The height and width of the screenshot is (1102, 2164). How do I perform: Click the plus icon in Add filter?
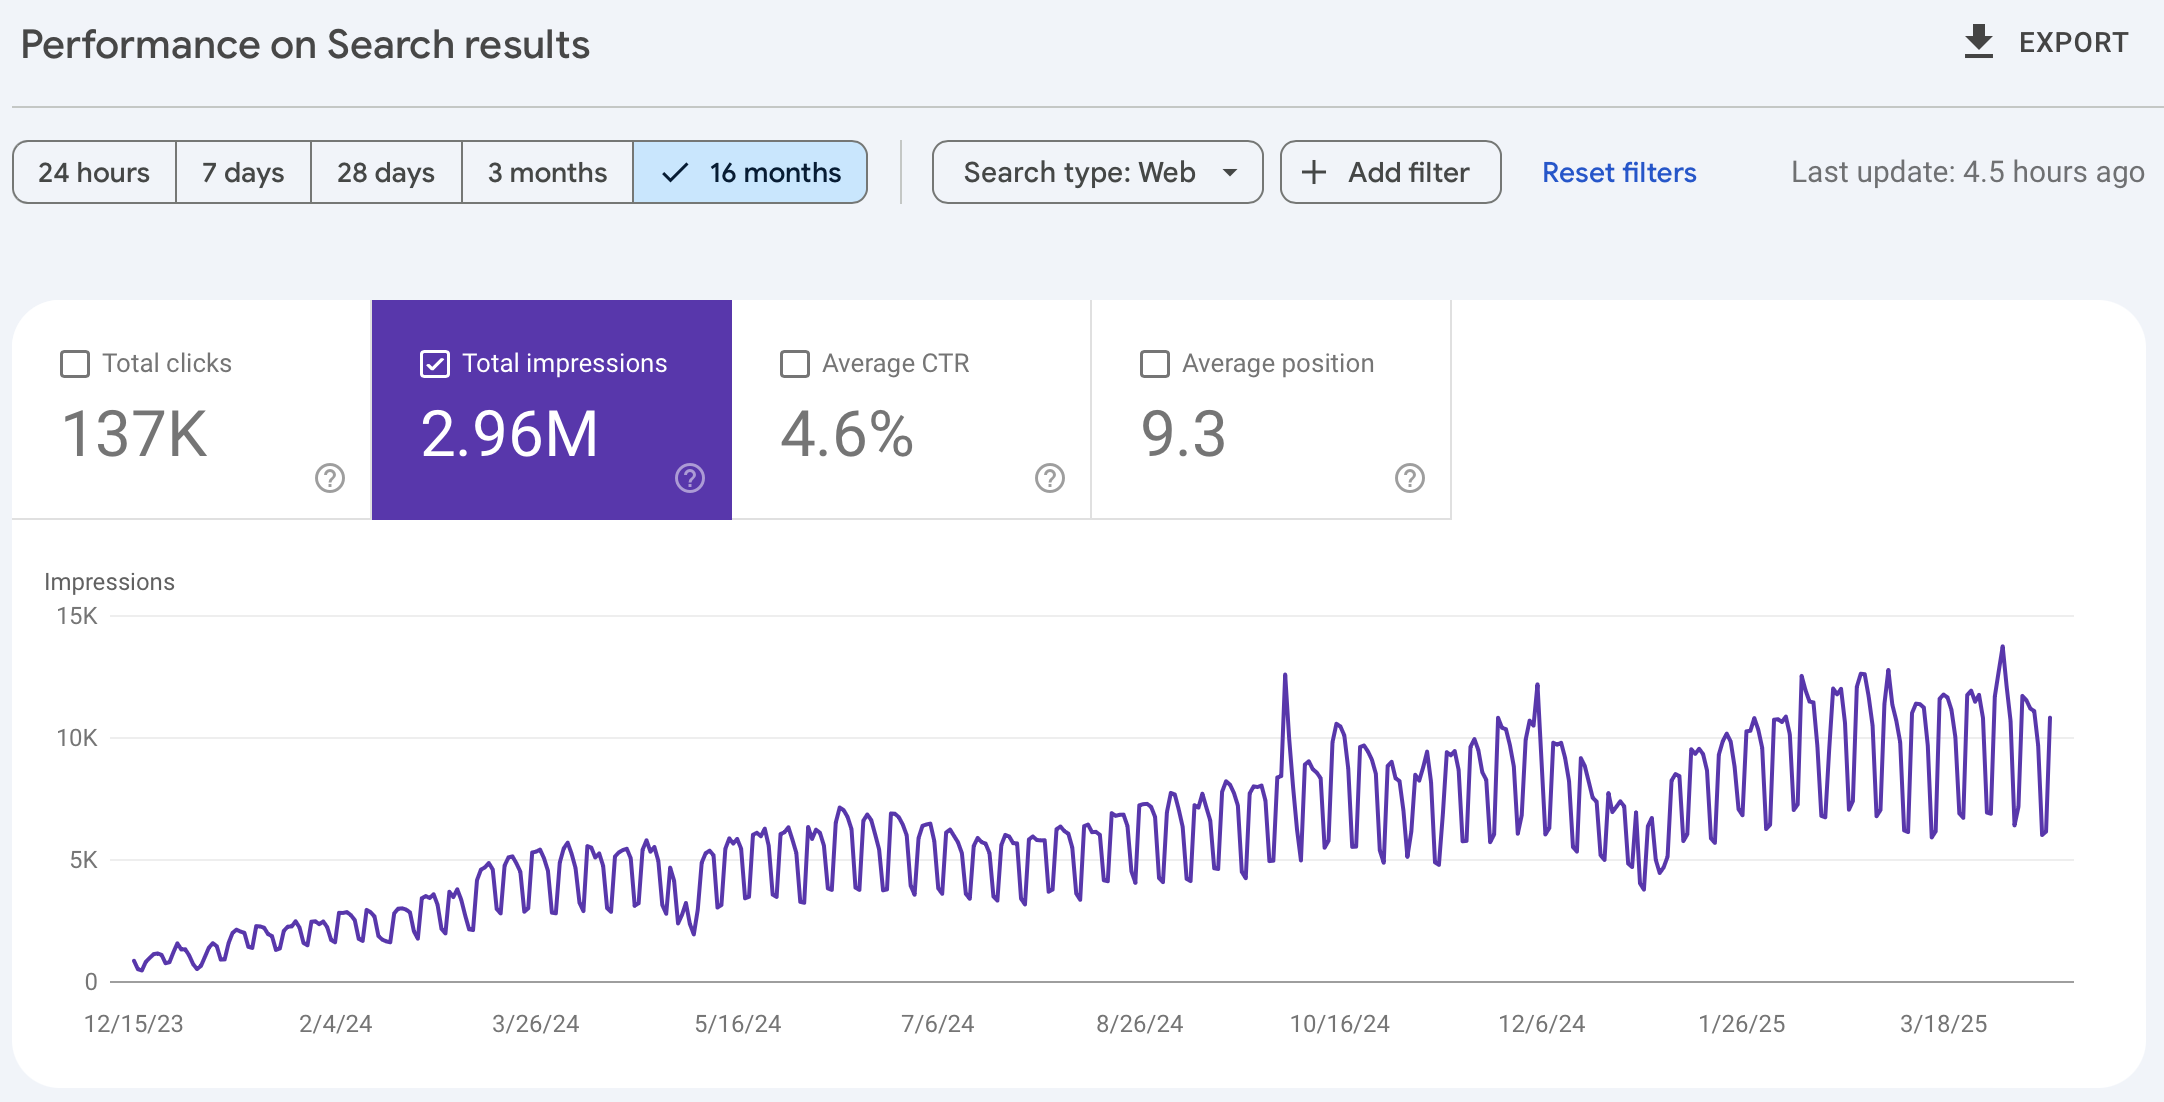coord(1314,172)
